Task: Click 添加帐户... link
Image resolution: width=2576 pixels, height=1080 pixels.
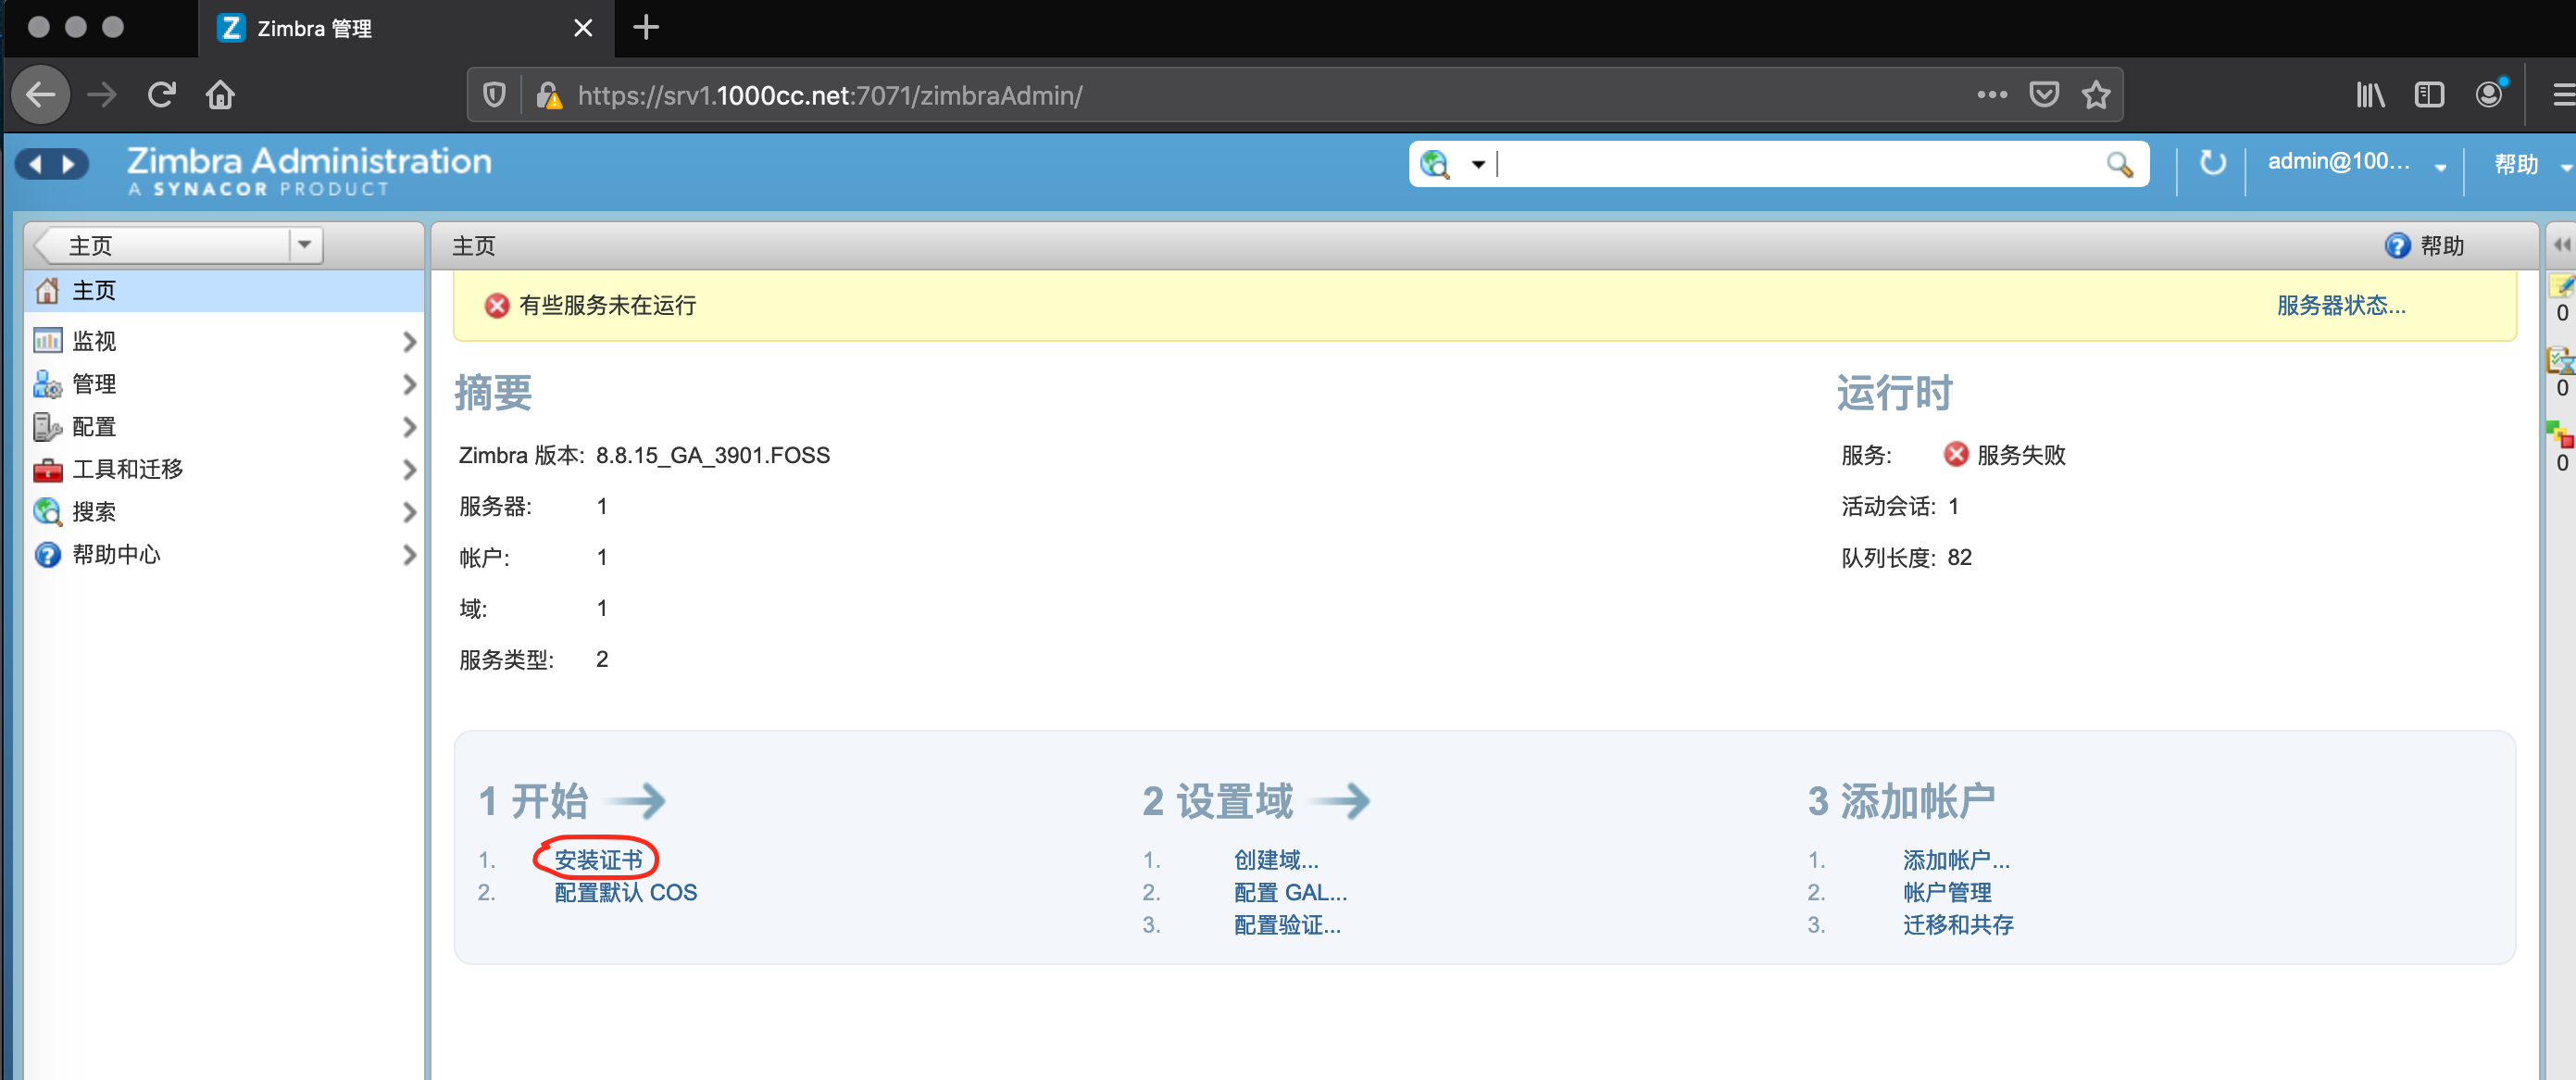Action: click(1956, 860)
